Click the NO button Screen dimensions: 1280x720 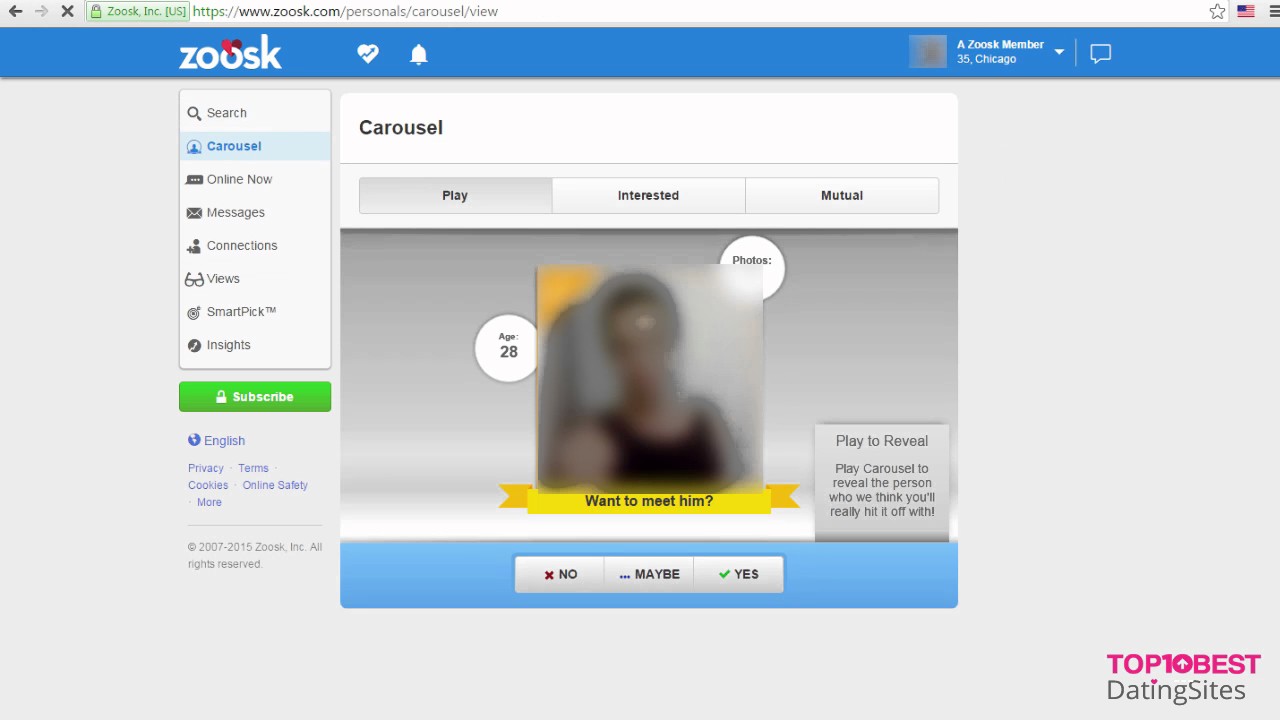point(560,574)
